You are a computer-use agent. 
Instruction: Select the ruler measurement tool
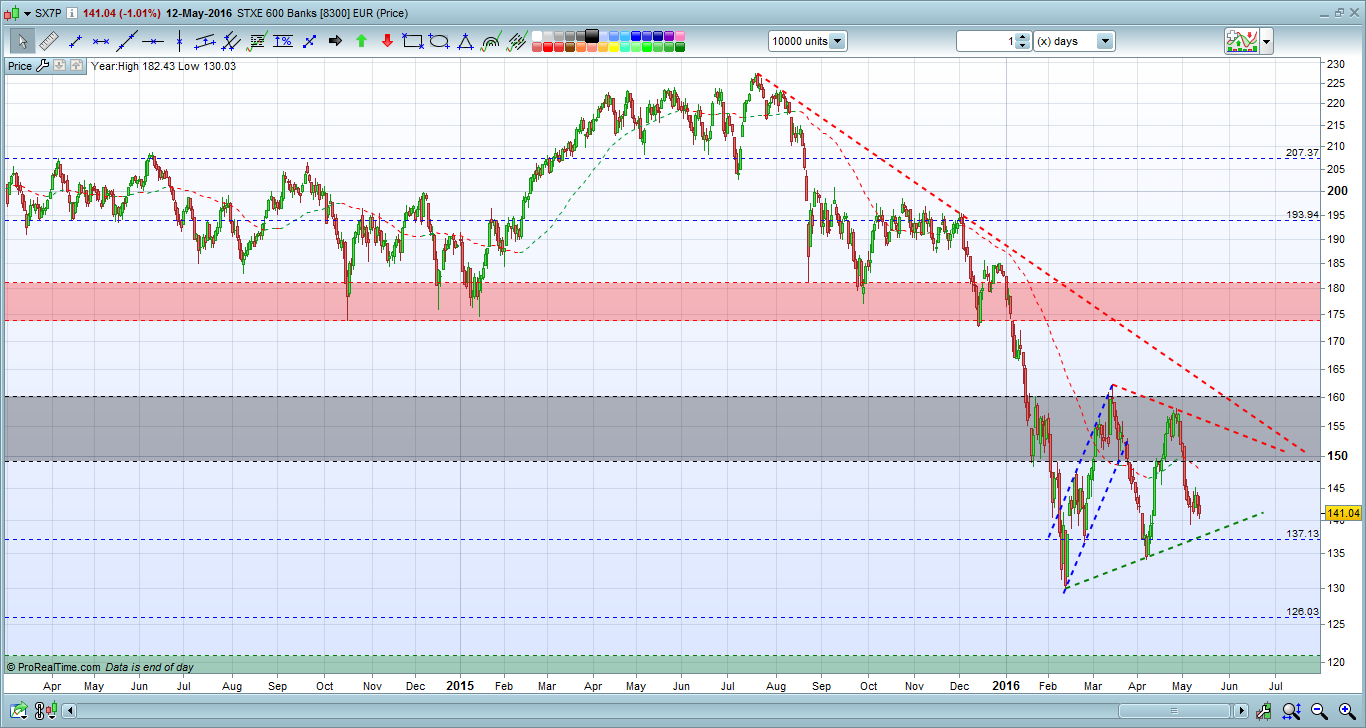[49, 41]
